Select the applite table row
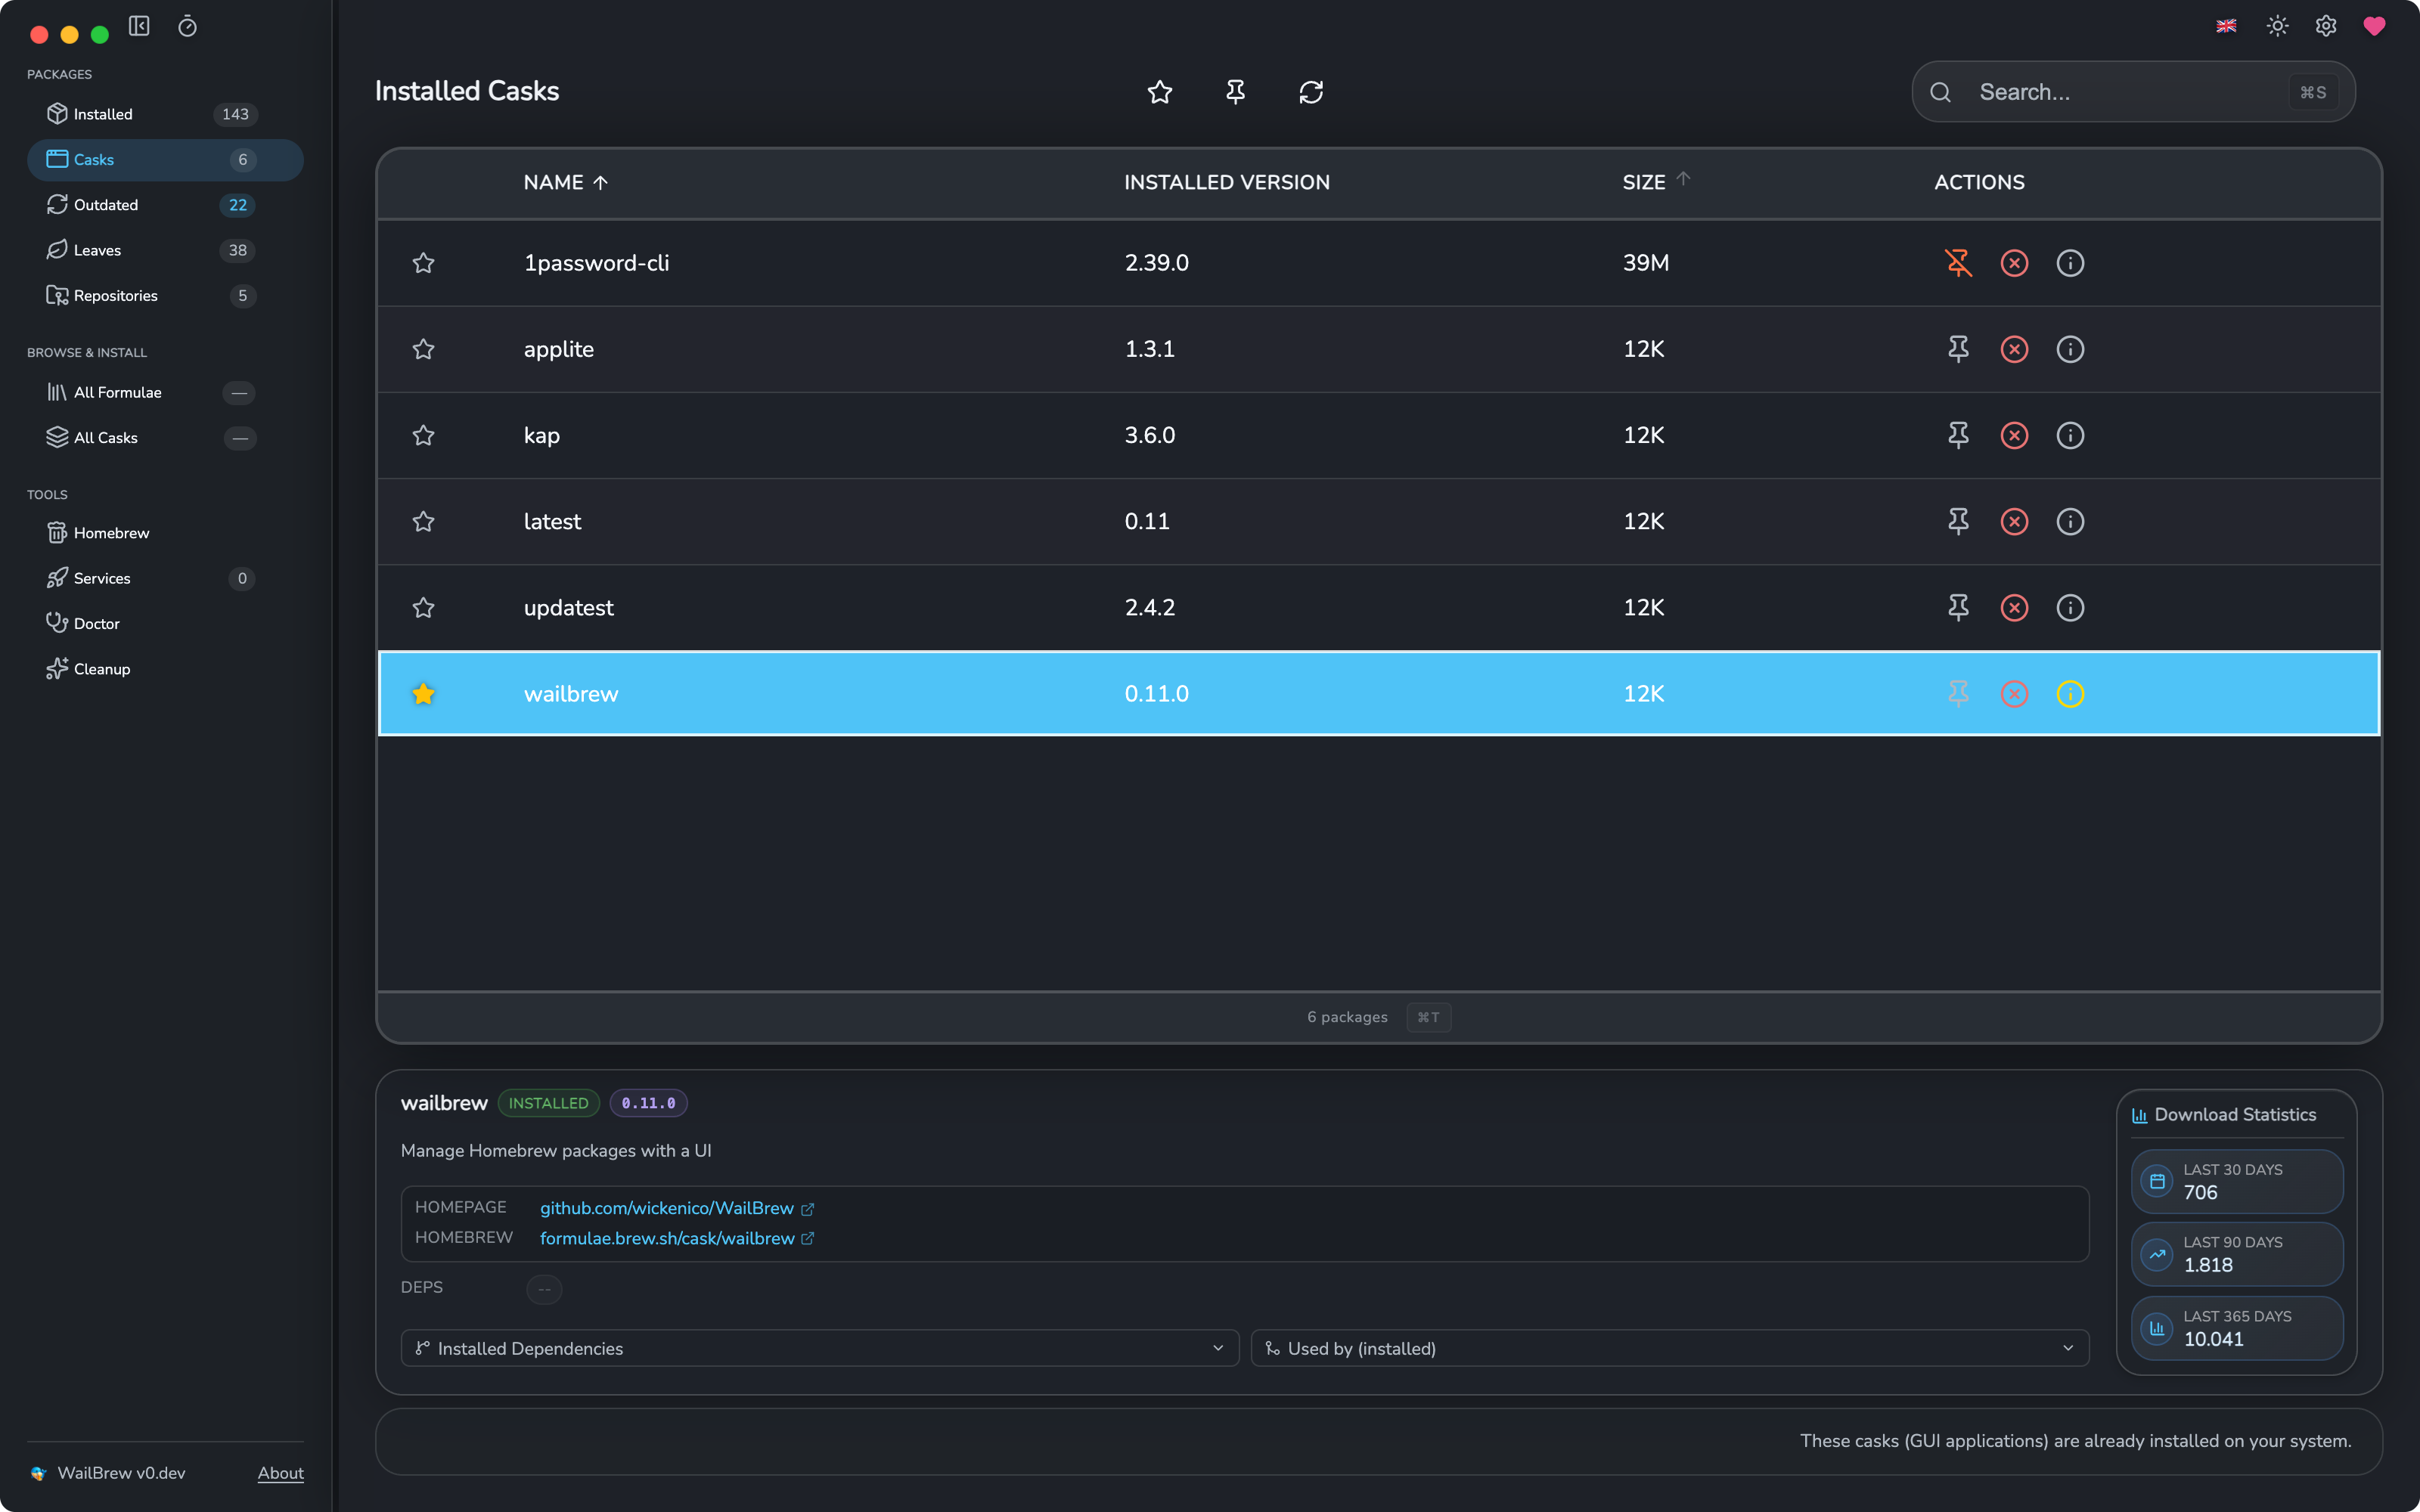Viewport: 2420px width, 1512px height. pos(1379,349)
